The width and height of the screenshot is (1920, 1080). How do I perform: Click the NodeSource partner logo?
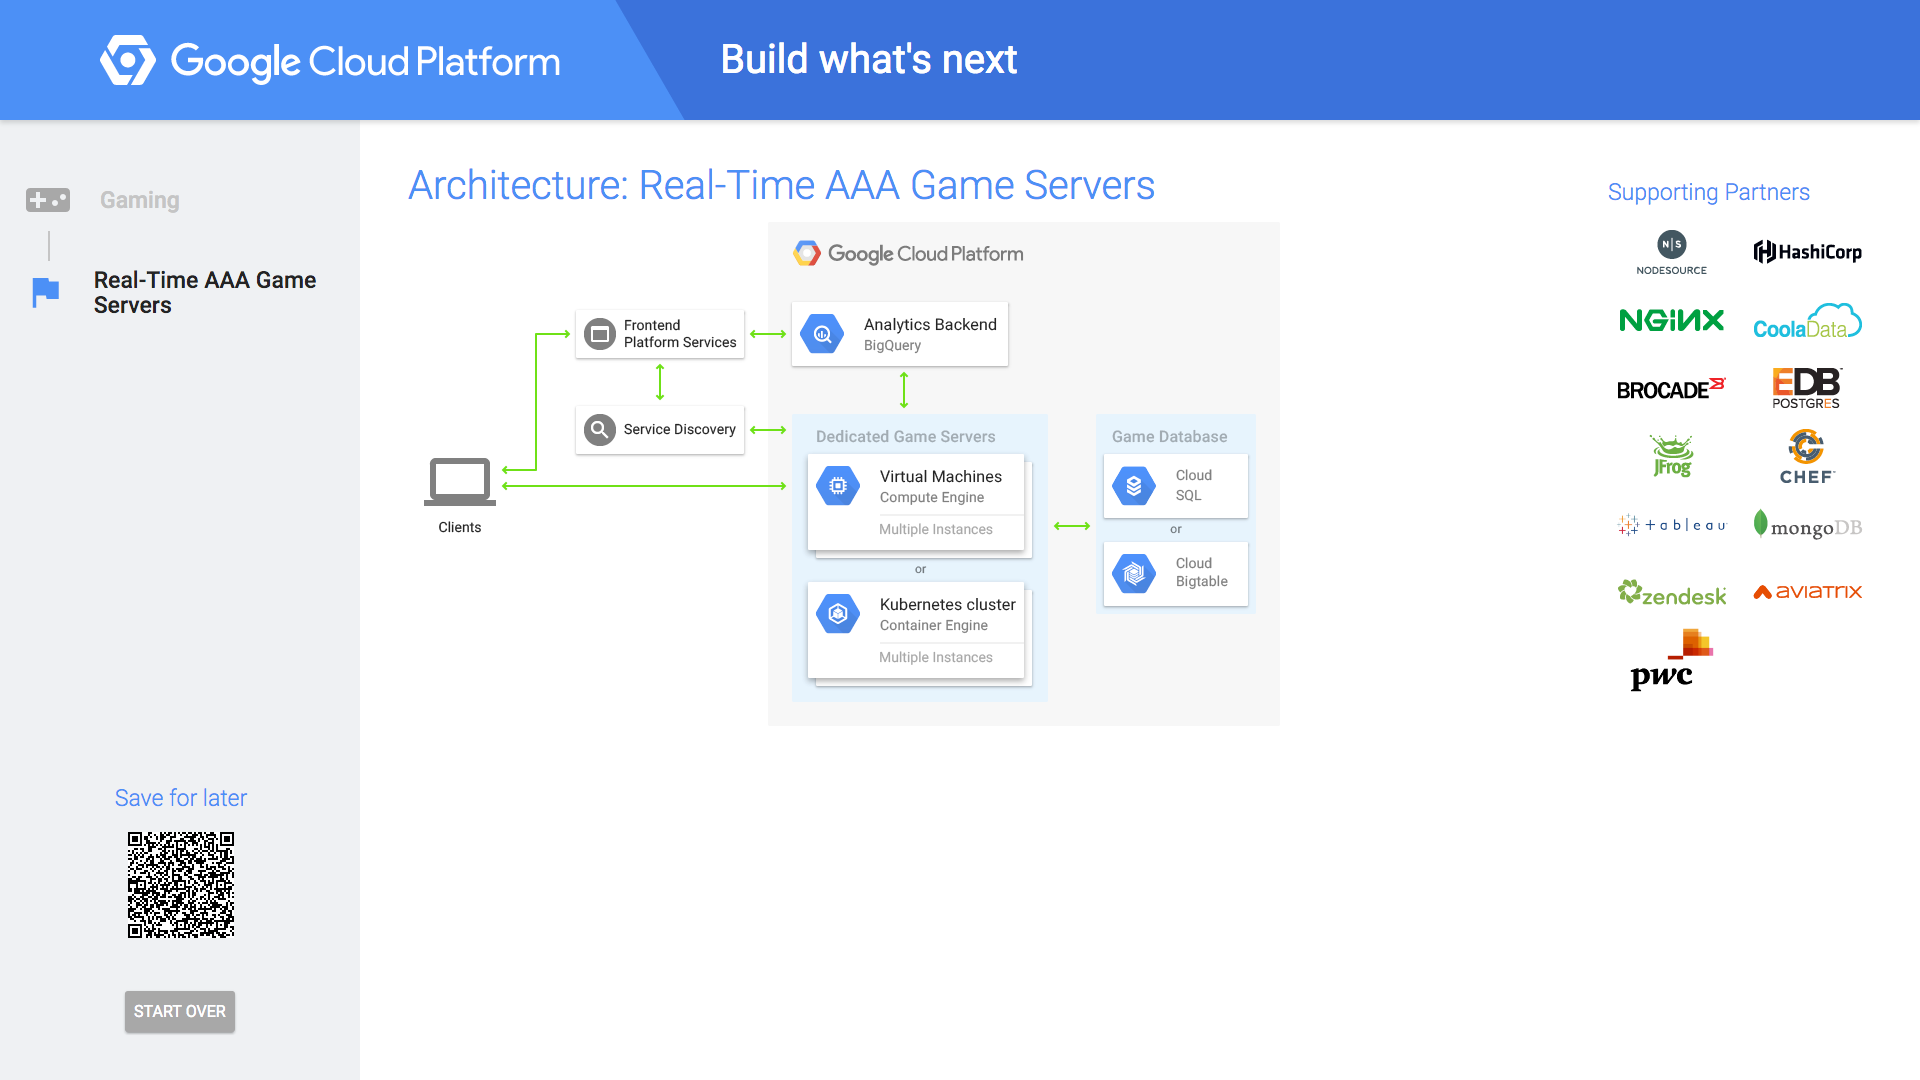(1672, 253)
